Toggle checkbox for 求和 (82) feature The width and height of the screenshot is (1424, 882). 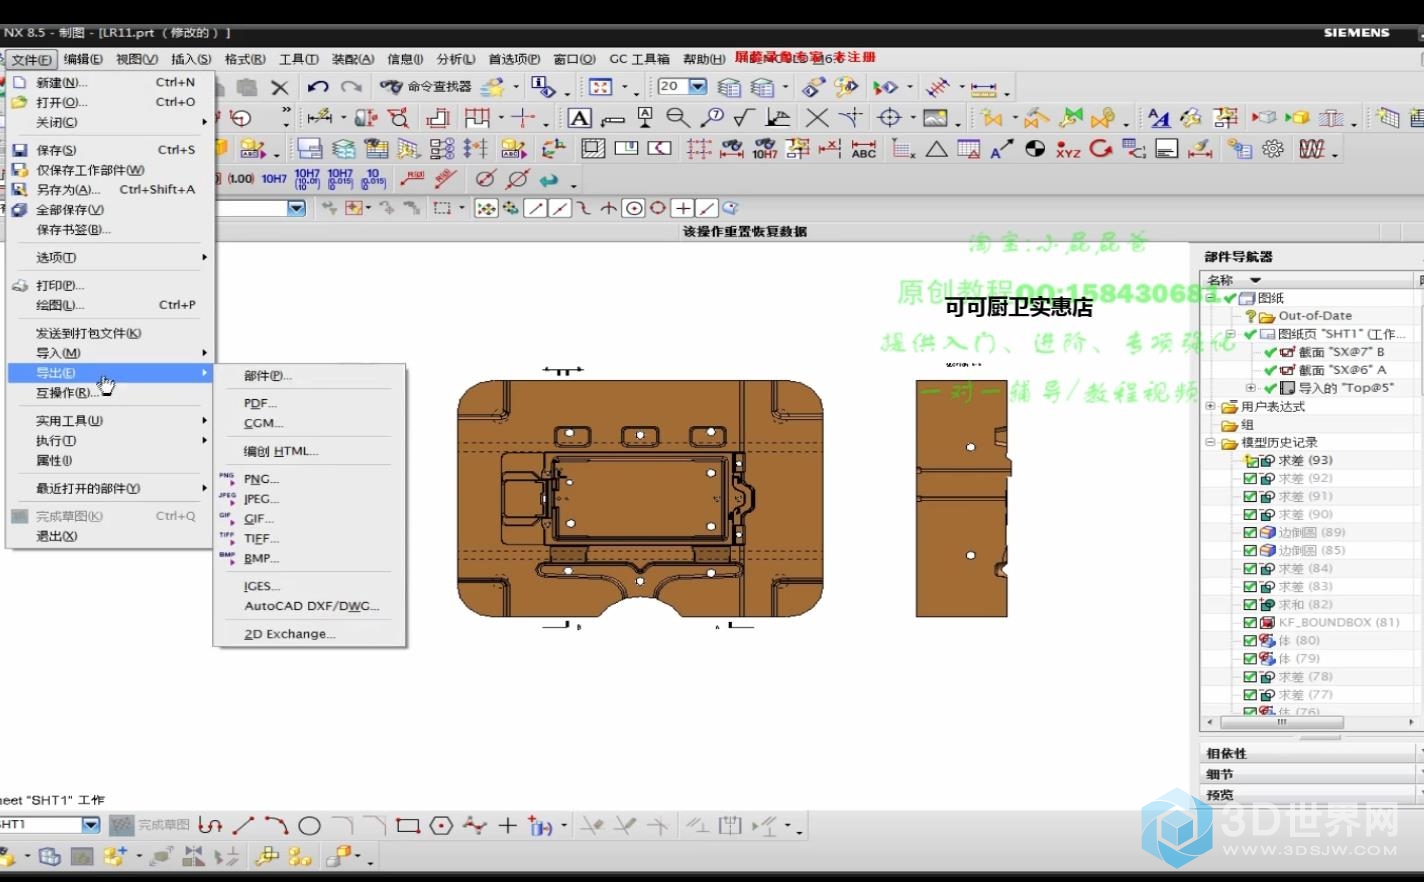point(1250,605)
